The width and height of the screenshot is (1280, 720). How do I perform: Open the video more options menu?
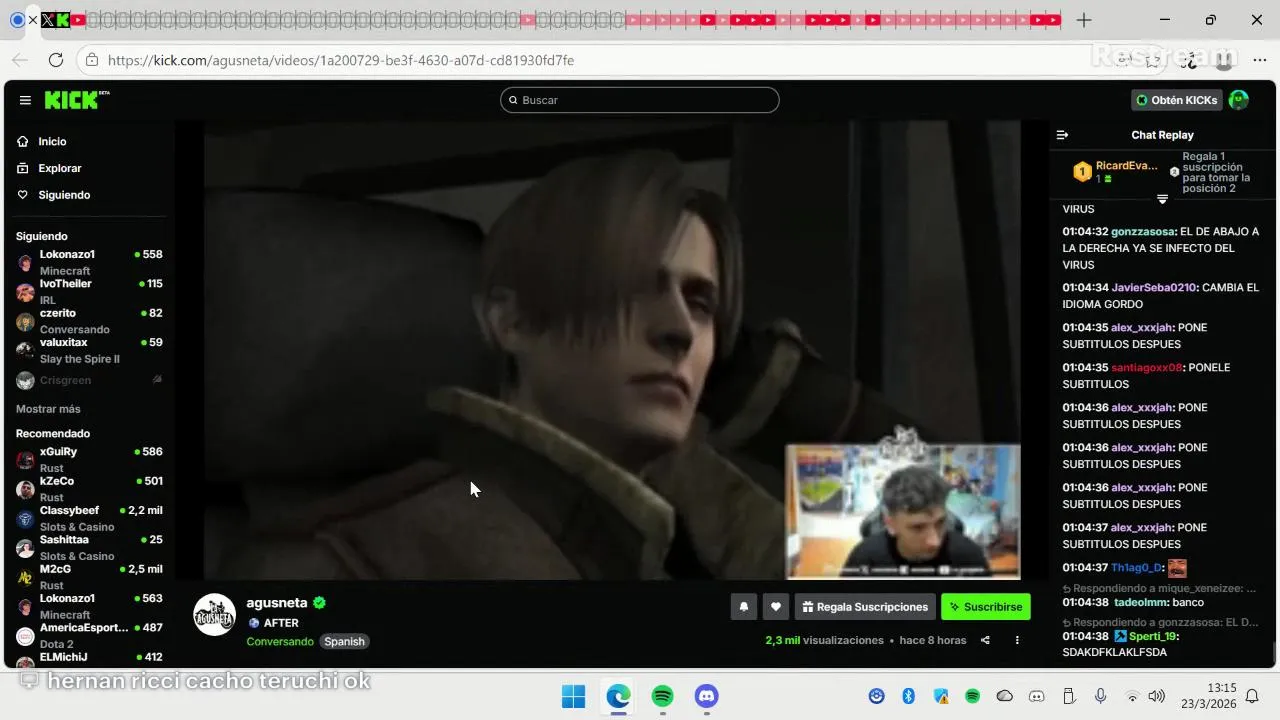1017,640
